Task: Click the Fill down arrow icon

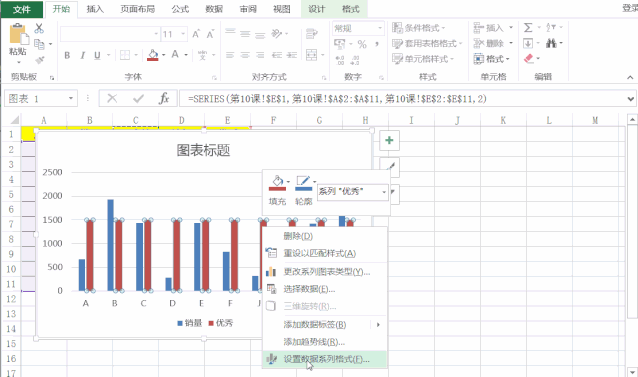Action: coord(528,43)
